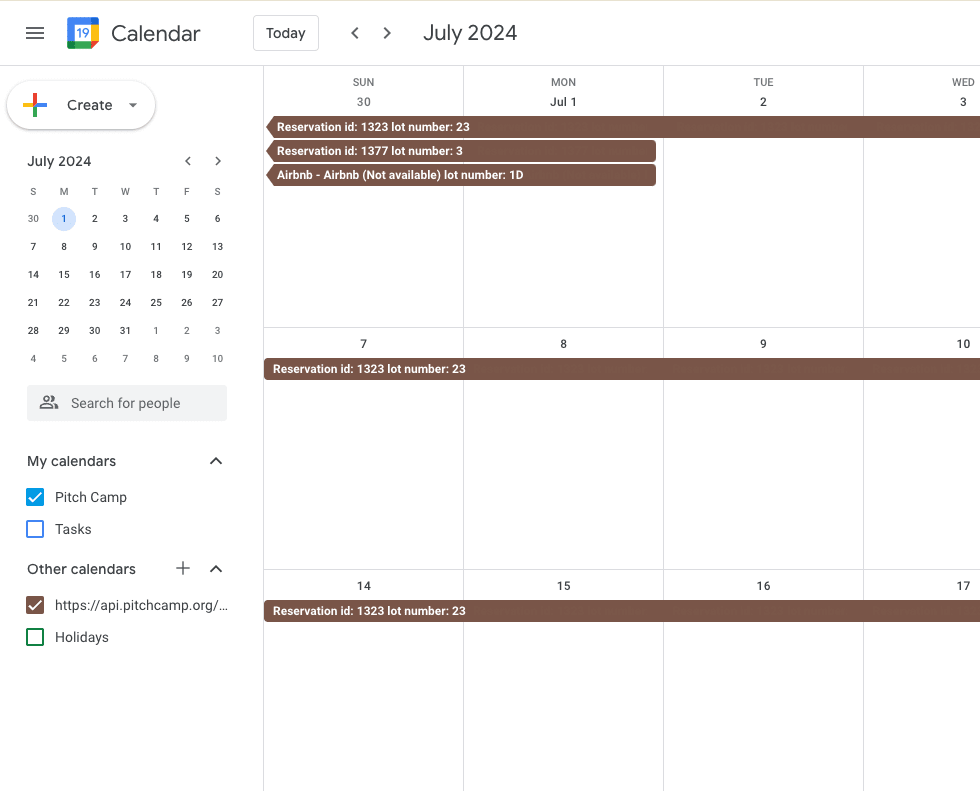Enable the Holidays calendar checkbox
980x791 pixels.
click(x=35, y=637)
